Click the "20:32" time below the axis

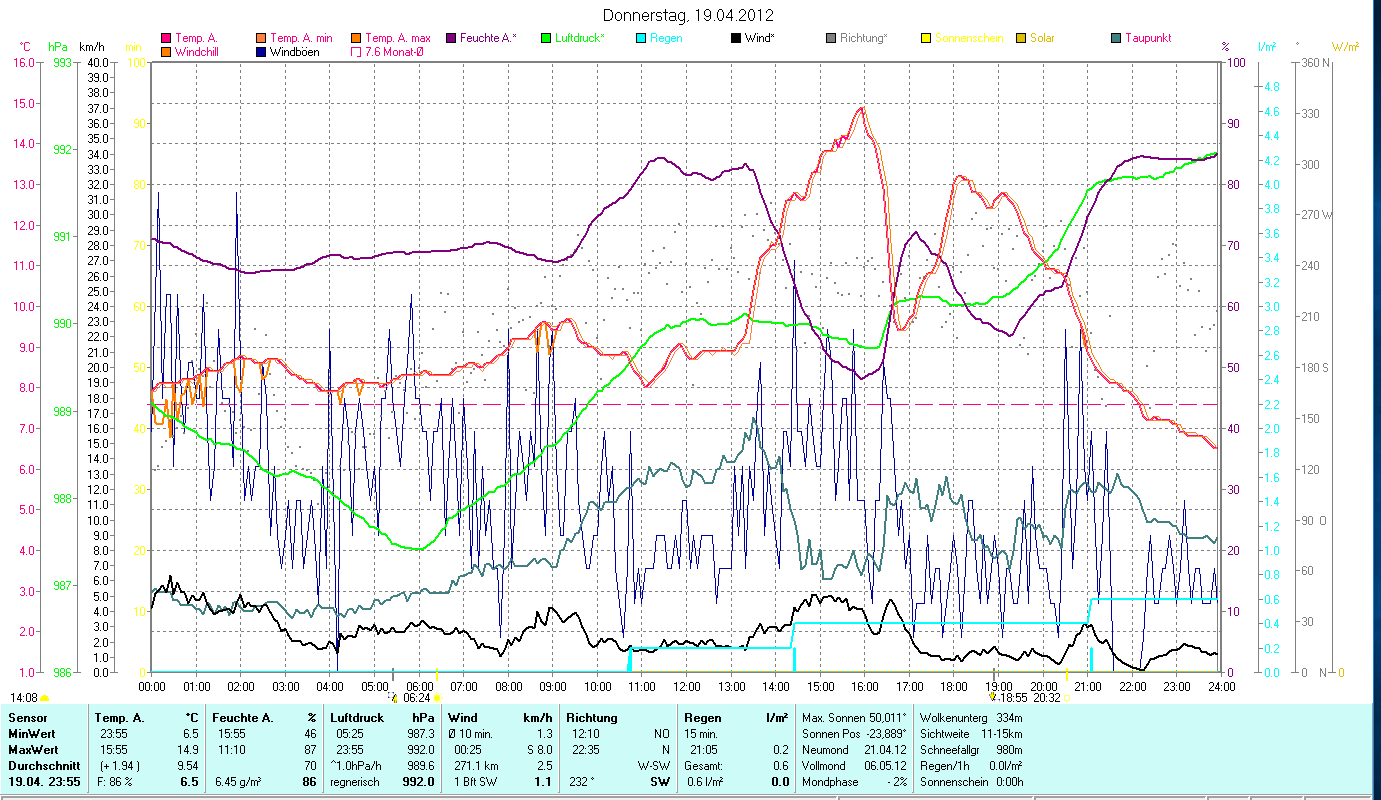pyautogui.click(x=1046, y=698)
